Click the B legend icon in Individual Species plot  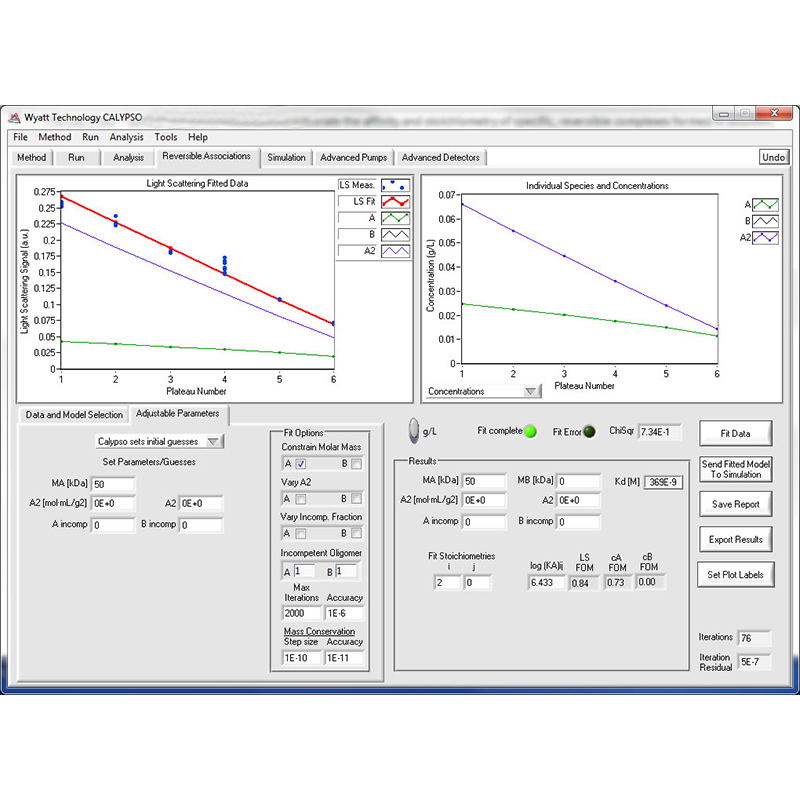pos(765,221)
